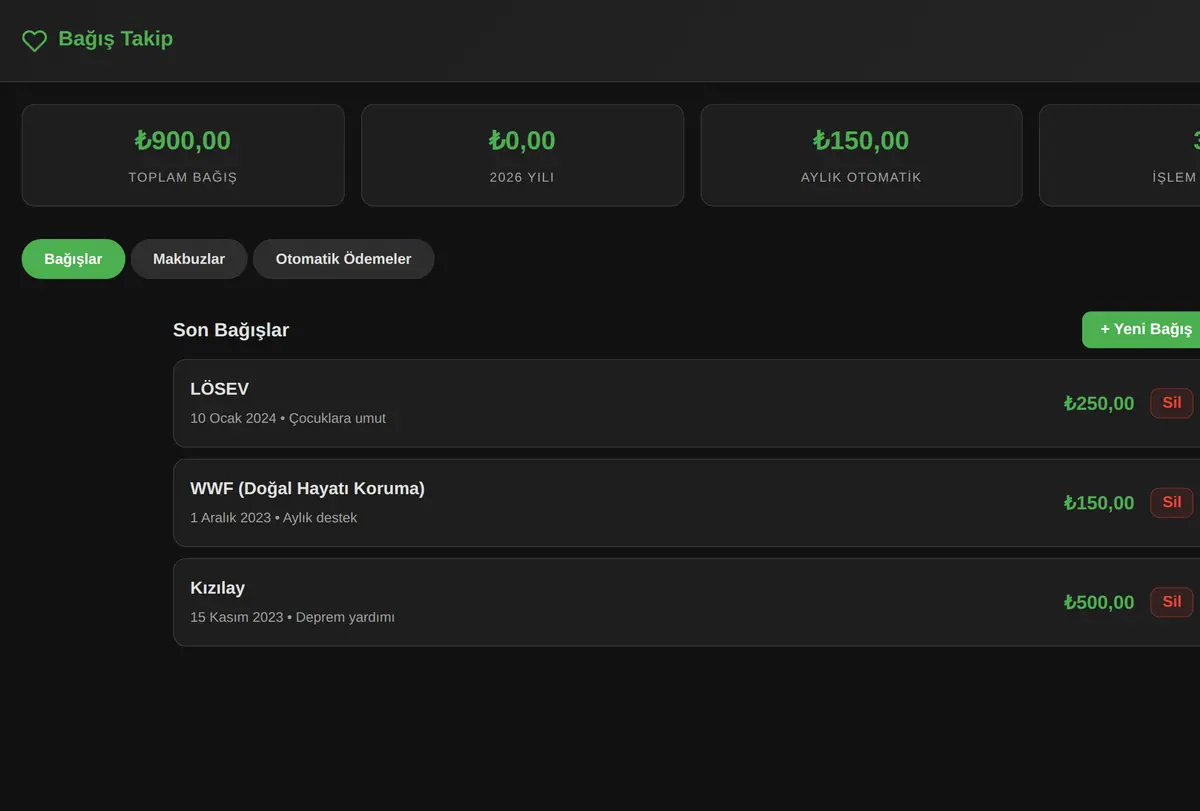Click the ₺150,00 amount on WWF row
Image resolution: width=1200 pixels, height=811 pixels.
[1099, 502]
